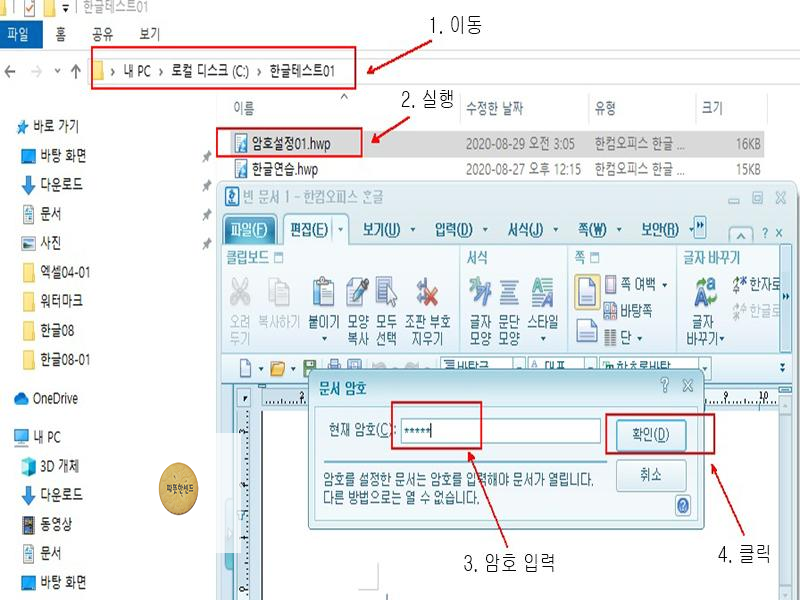Image resolution: width=800 pixels, height=600 pixels.
Task: Click the question mark in dialog title bar
Action: (664, 385)
